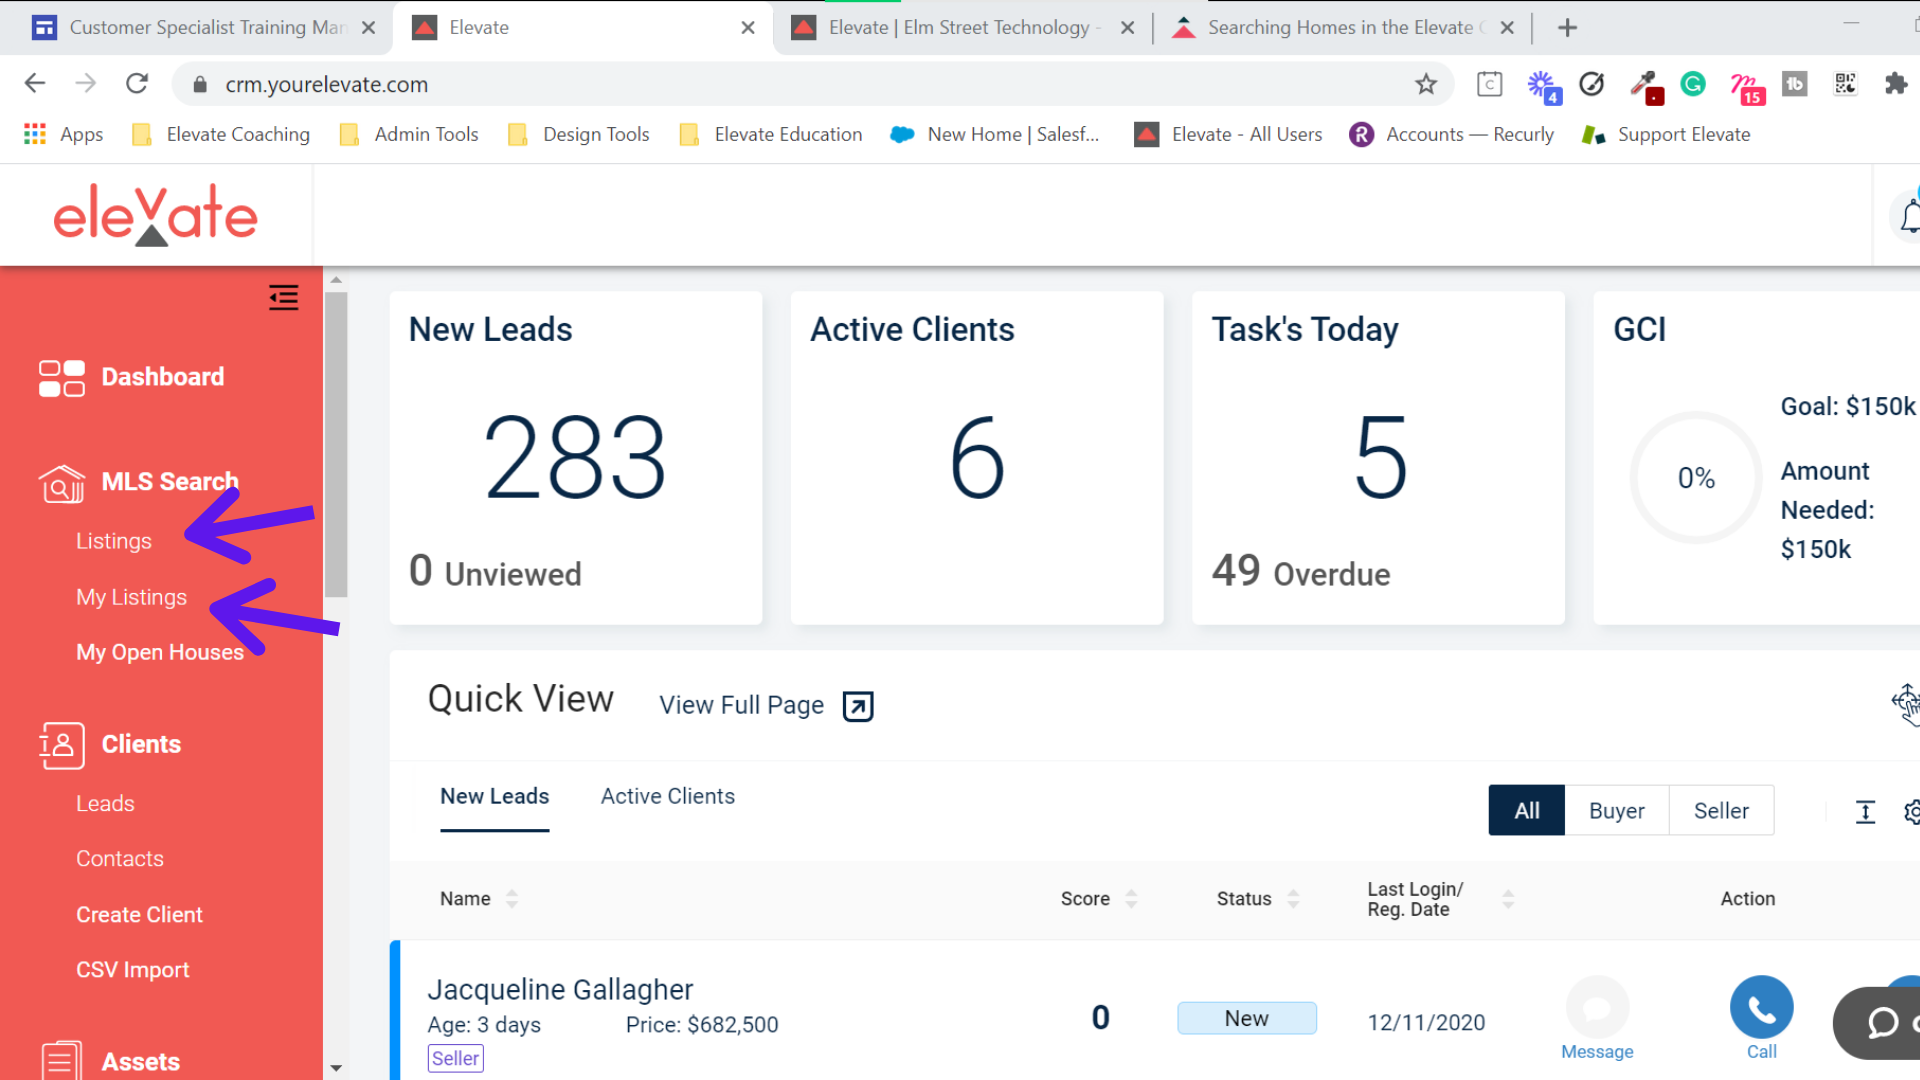The image size is (1920, 1080).
Task: Sort the table by Status column
Action: click(1293, 899)
